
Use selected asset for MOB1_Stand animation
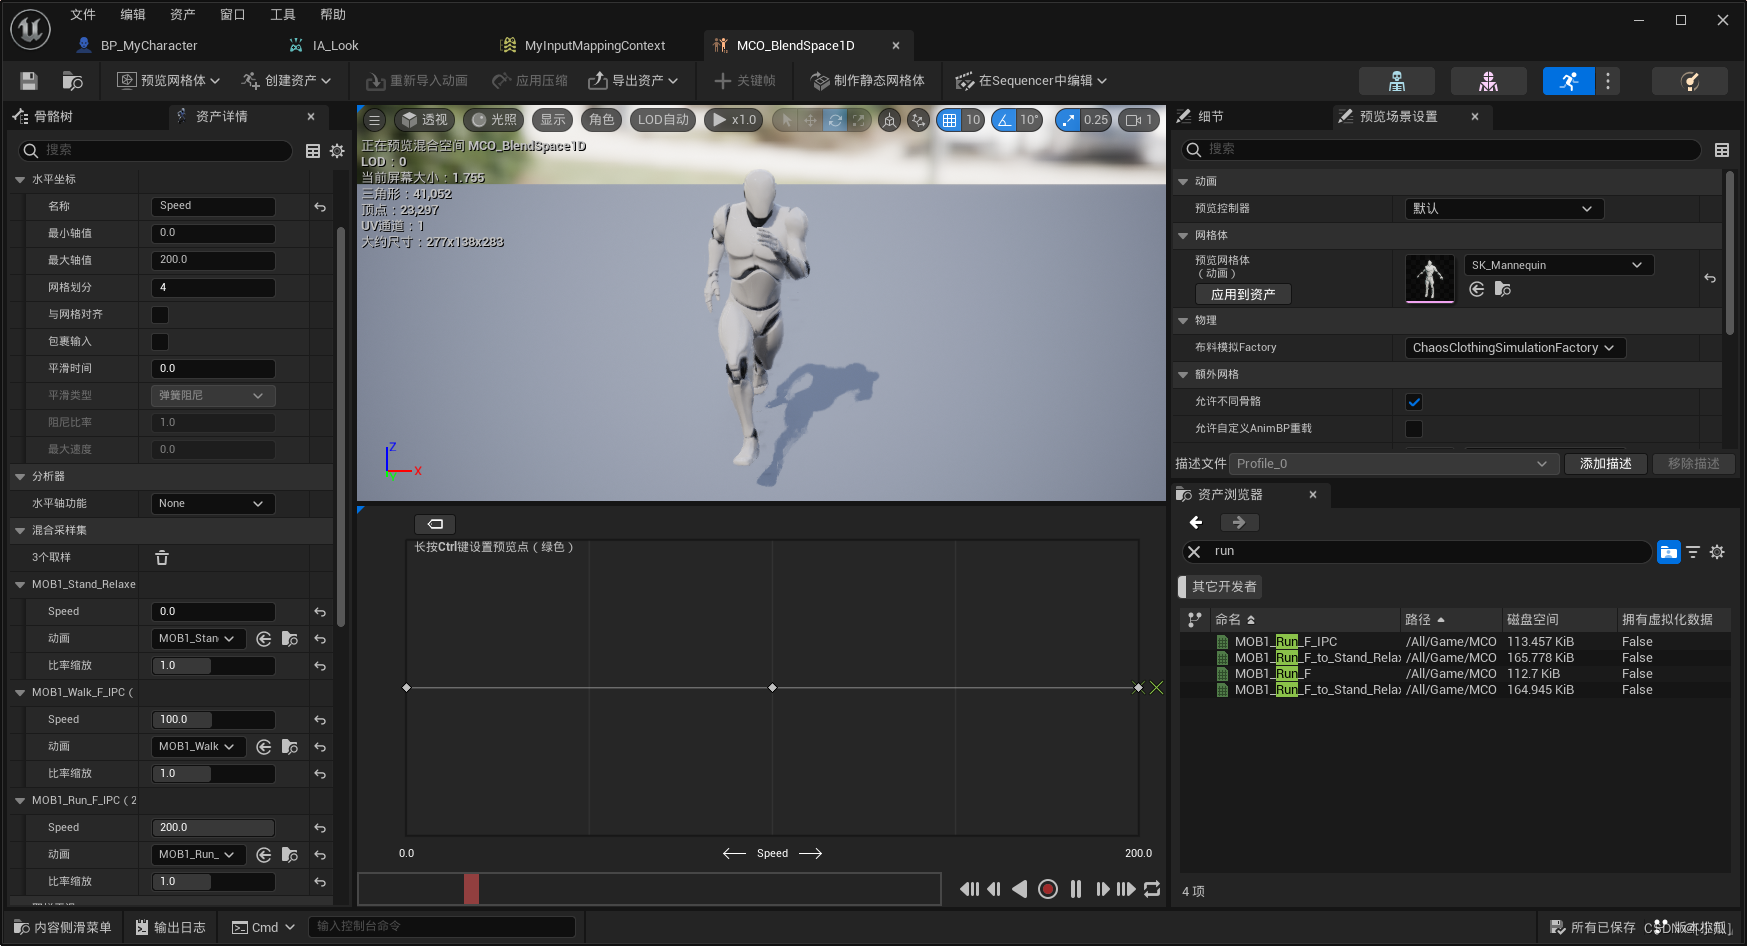pyautogui.click(x=264, y=639)
